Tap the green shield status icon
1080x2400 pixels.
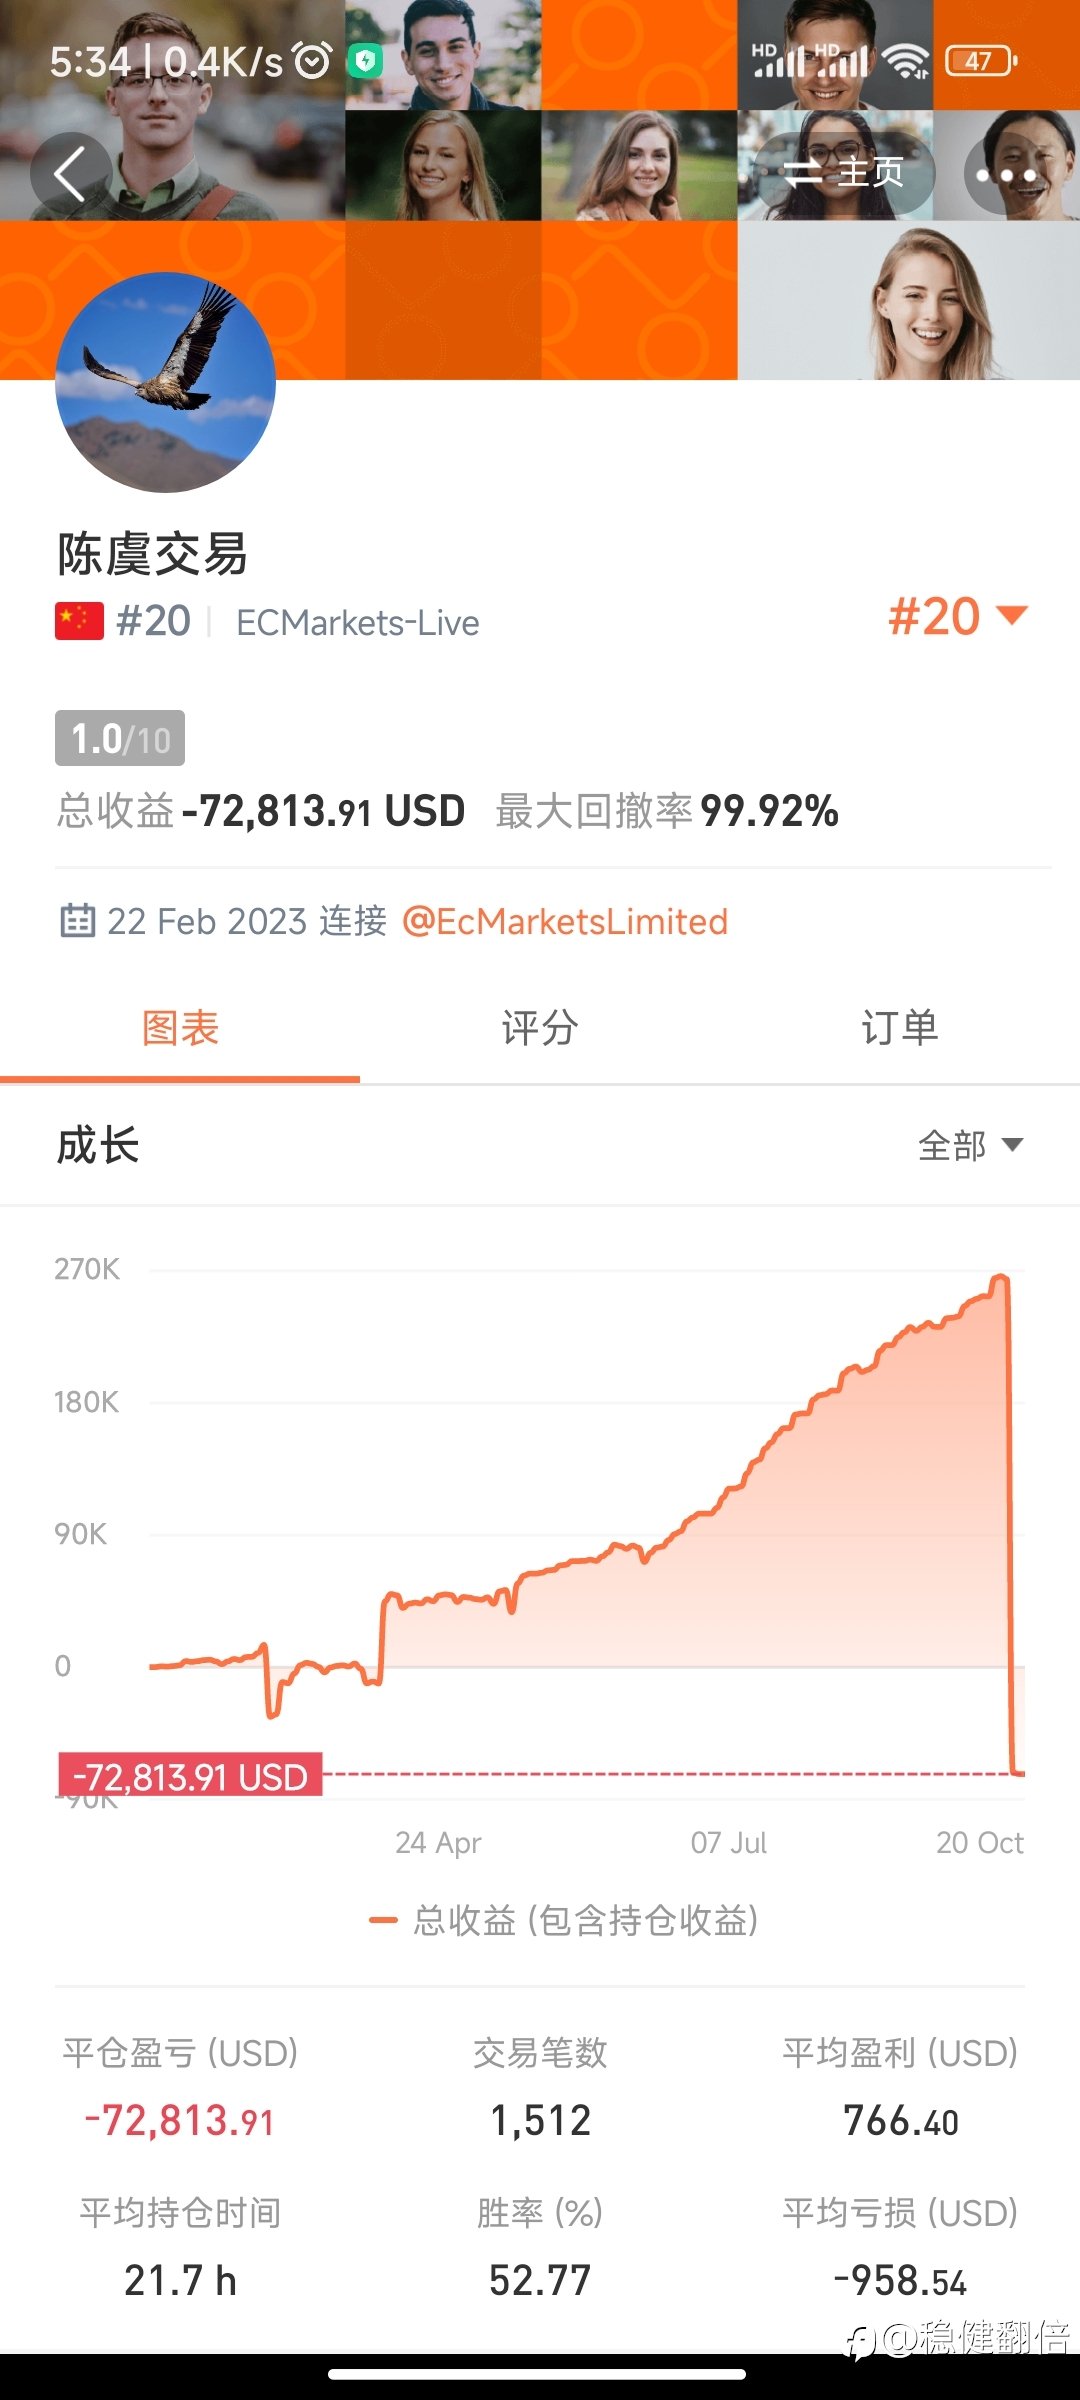(x=365, y=61)
